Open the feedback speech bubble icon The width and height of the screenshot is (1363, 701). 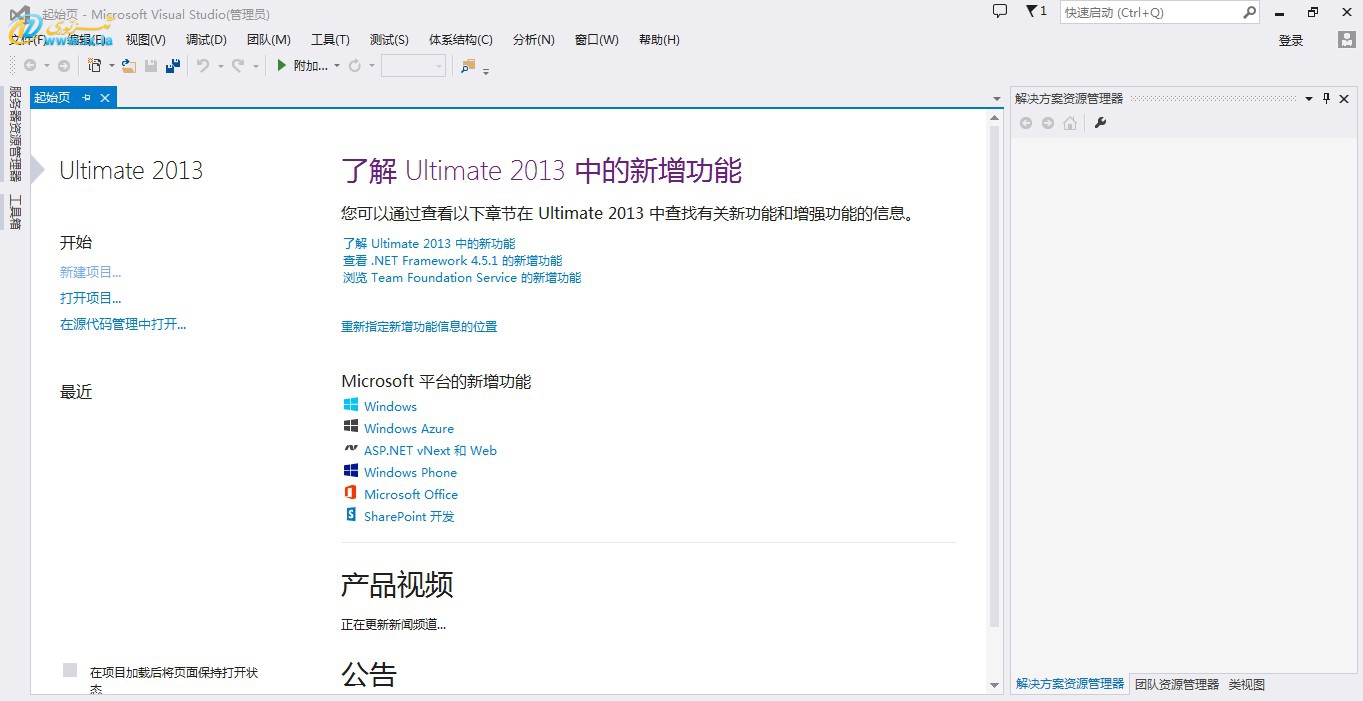[x=999, y=12]
